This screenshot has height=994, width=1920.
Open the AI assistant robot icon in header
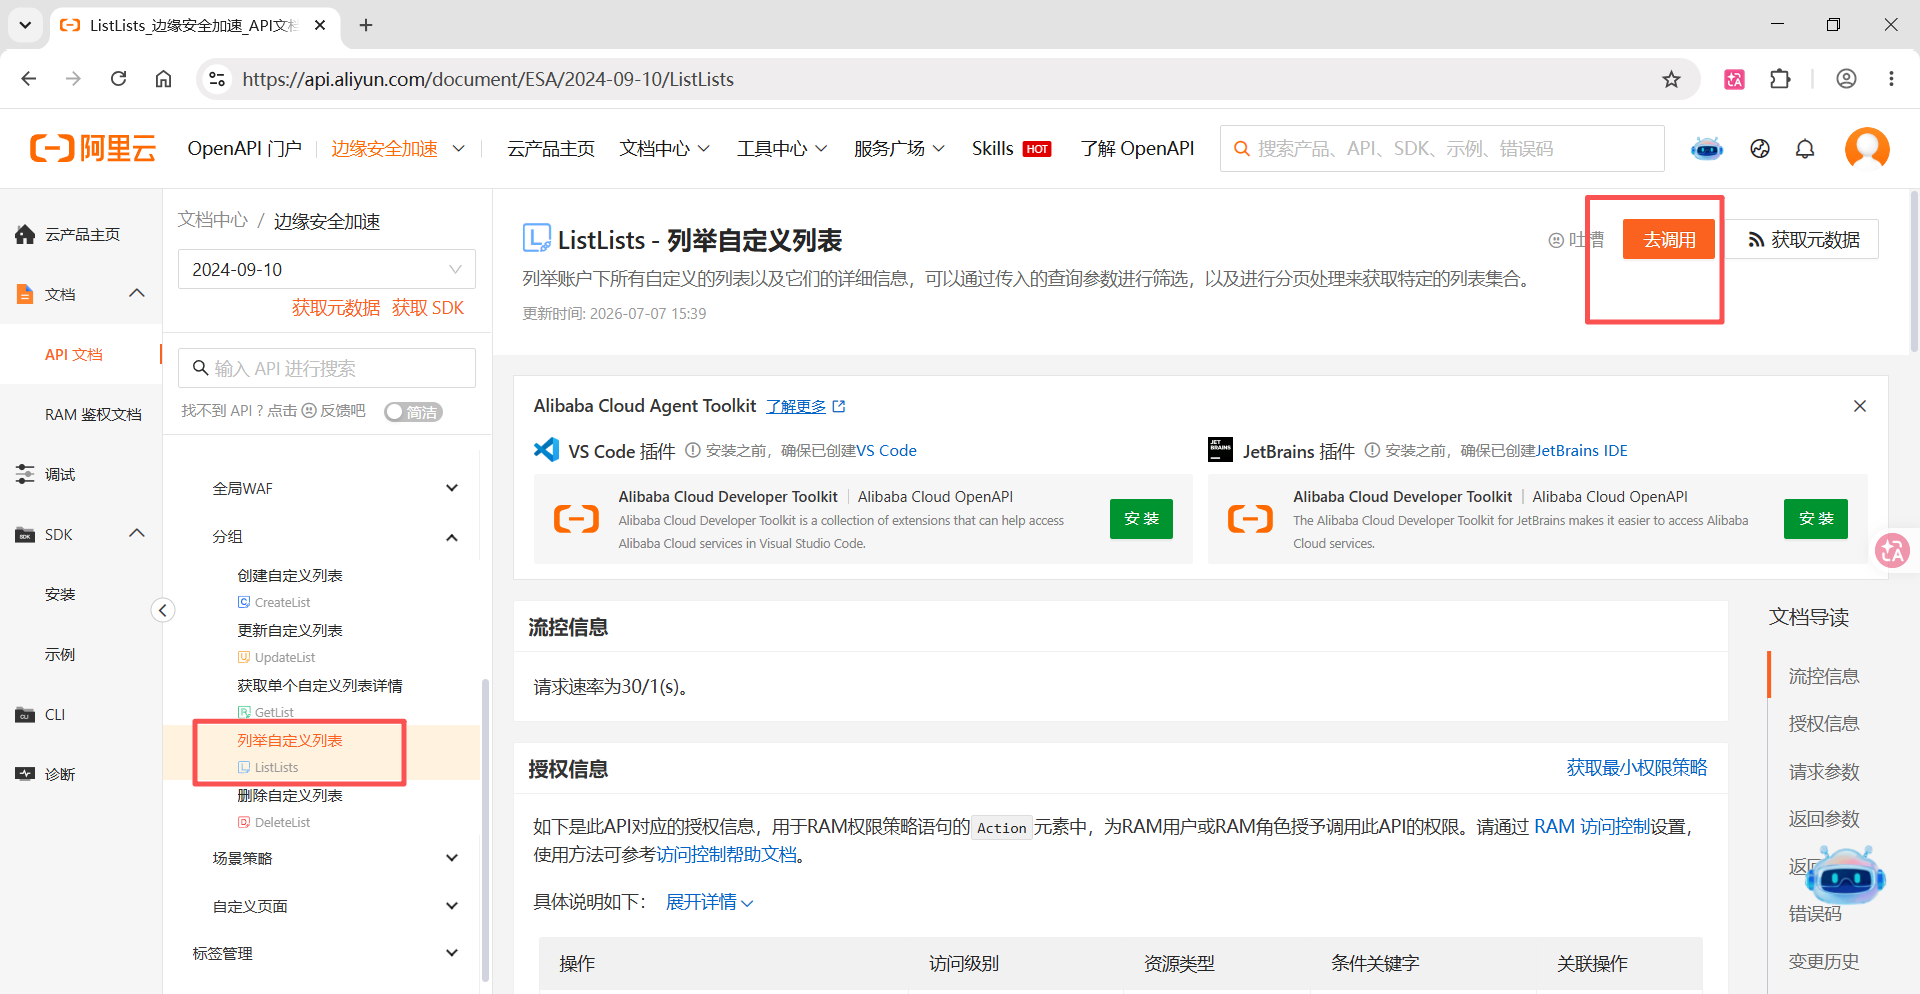[1707, 149]
